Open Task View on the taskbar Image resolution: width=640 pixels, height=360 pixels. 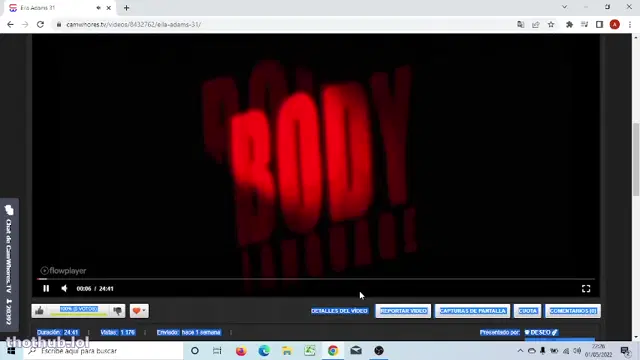click(217, 351)
